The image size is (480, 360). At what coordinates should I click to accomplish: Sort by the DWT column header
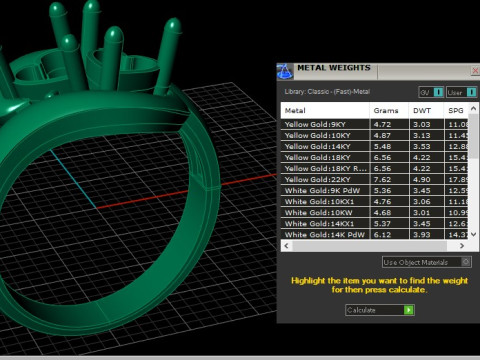coord(426,110)
